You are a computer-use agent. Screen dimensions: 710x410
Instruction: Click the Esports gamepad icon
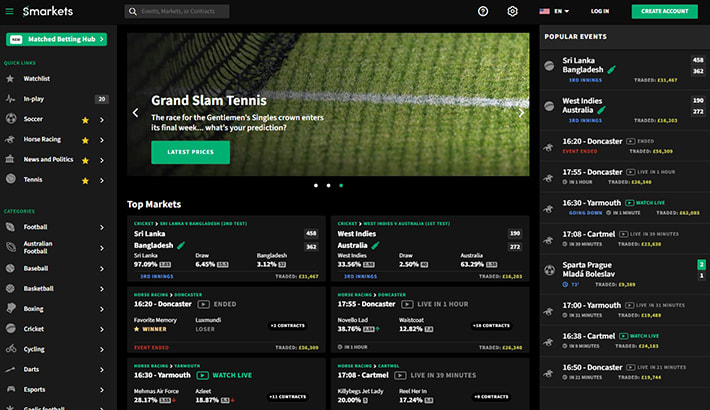[x=10, y=389]
